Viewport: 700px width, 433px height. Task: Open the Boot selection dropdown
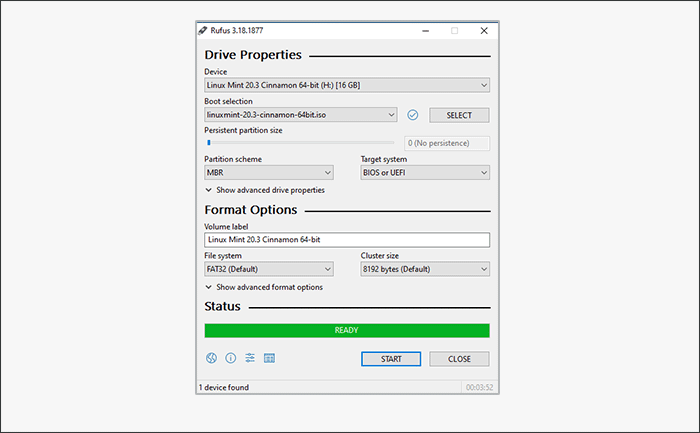click(x=300, y=115)
